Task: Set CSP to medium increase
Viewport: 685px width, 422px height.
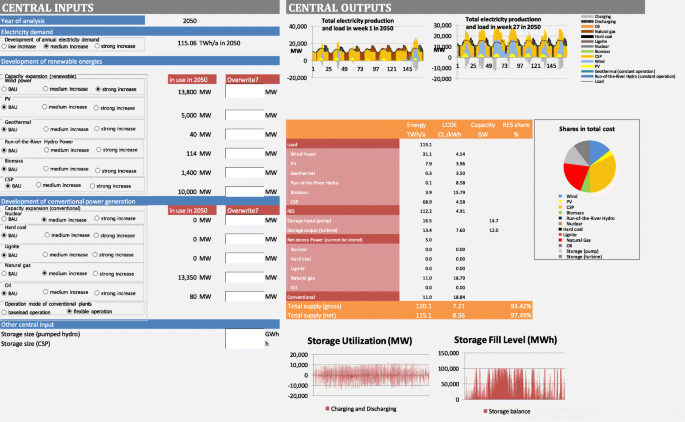Action: (39, 185)
